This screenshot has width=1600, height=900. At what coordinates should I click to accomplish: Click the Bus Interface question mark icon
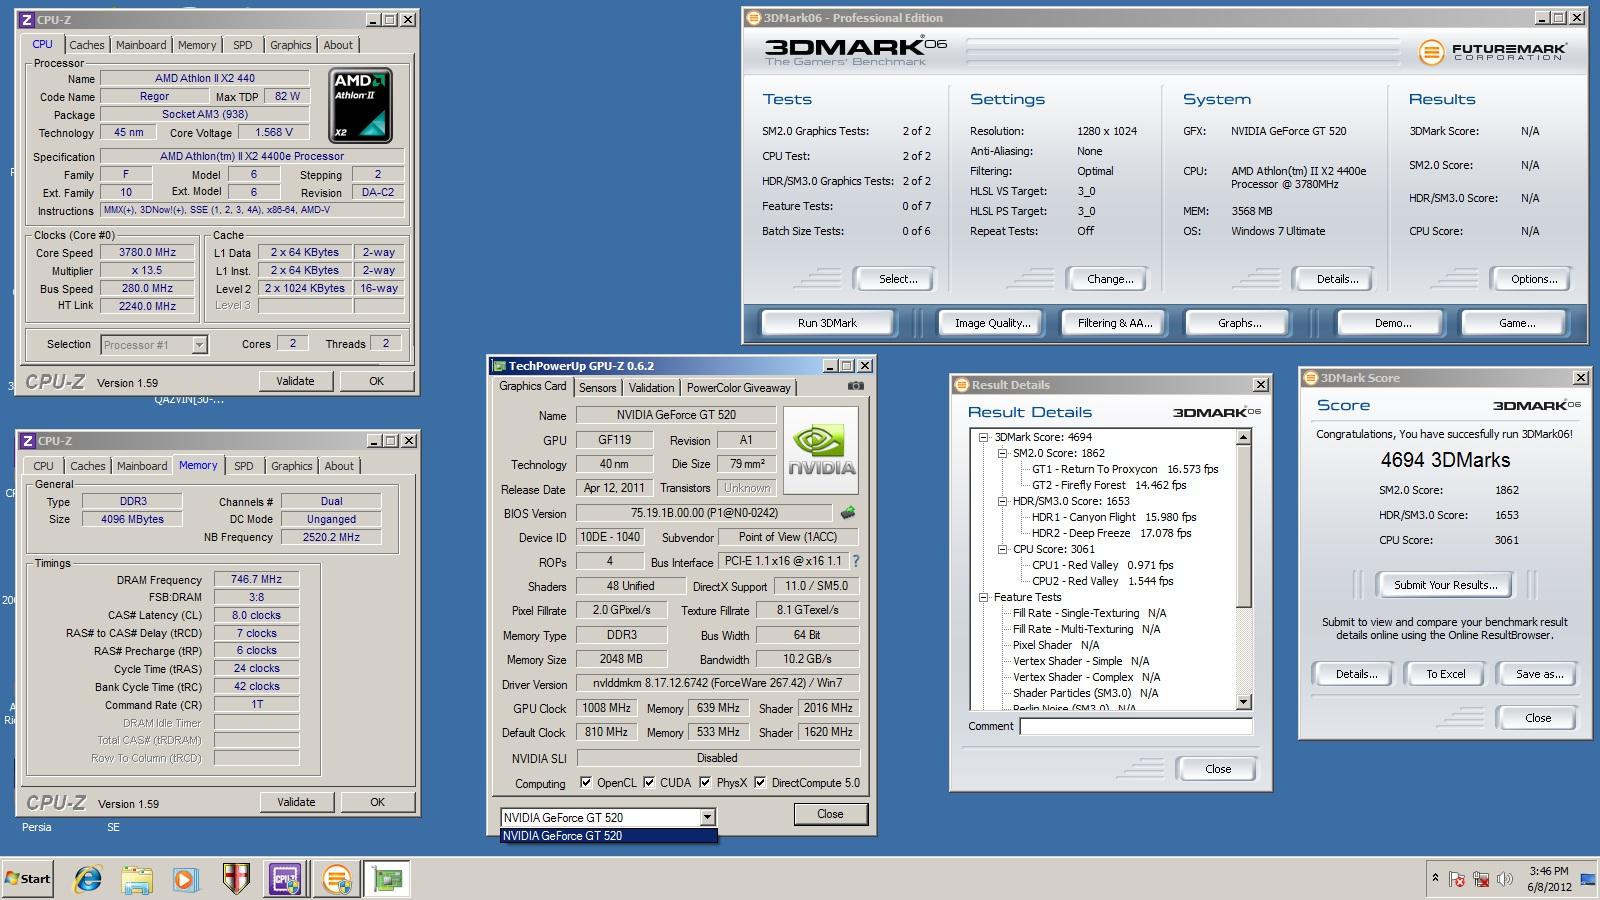tap(856, 561)
